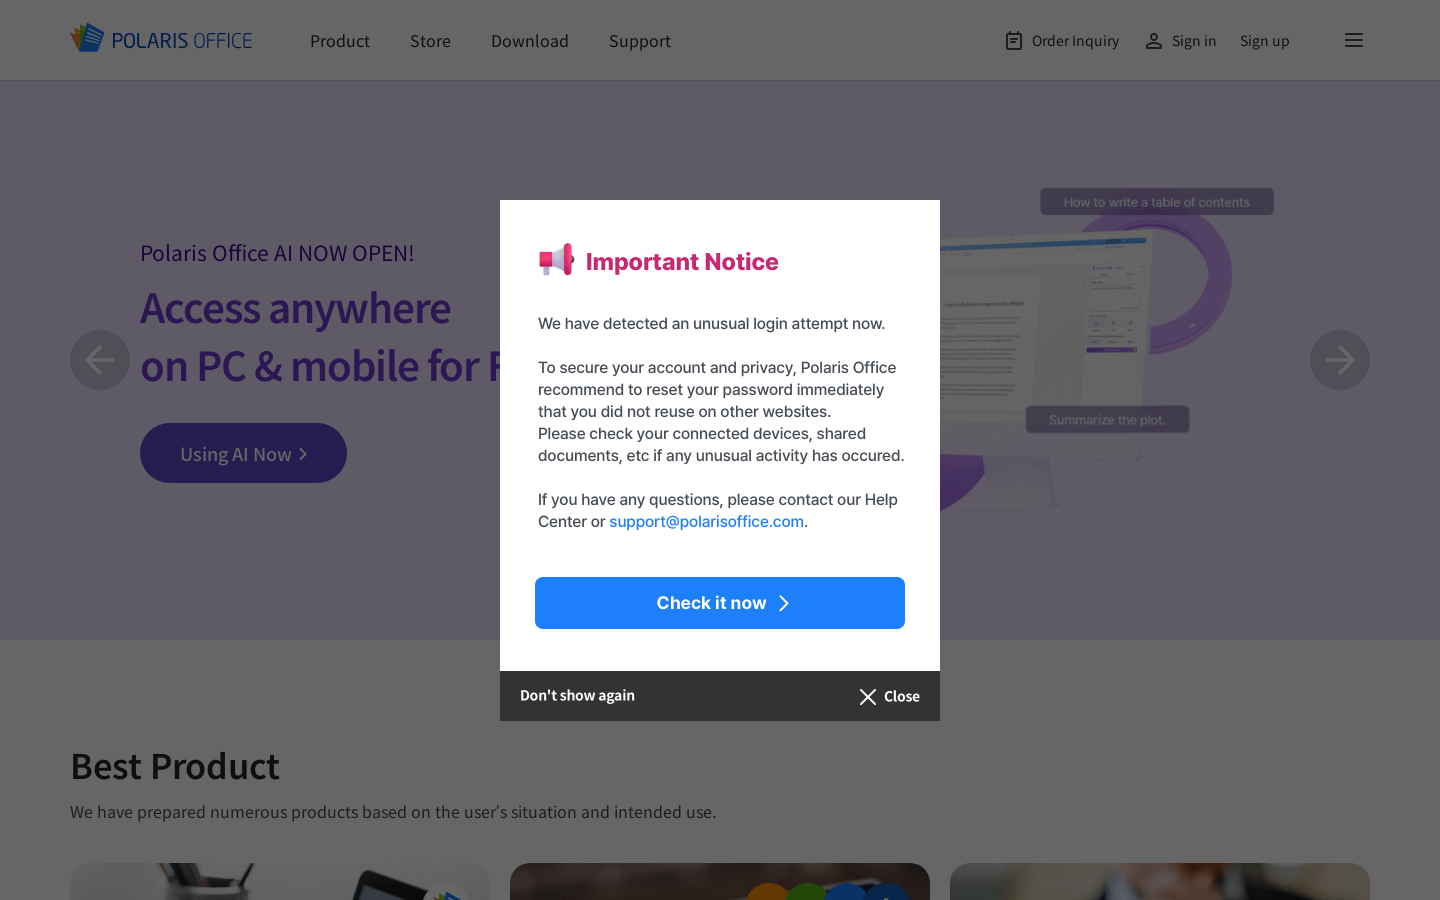Advance to next banner slide arrow
Image resolution: width=1440 pixels, height=900 pixels.
[1340, 360]
